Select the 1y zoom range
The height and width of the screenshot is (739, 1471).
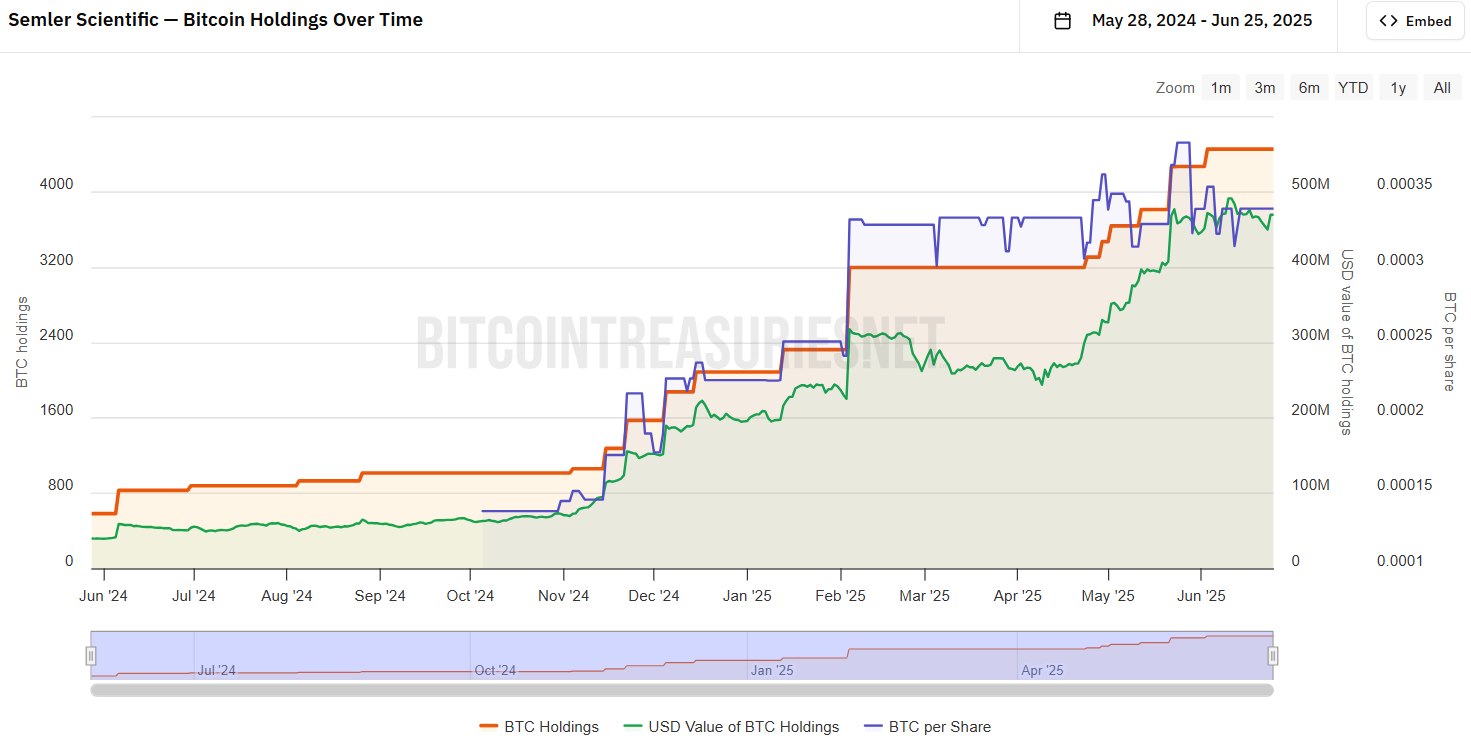point(1398,88)
